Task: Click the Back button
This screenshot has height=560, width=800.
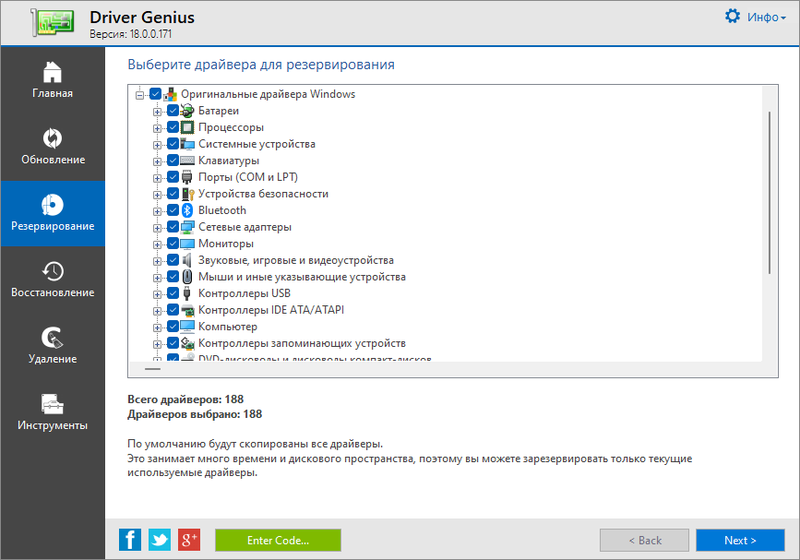Action: 644,540
